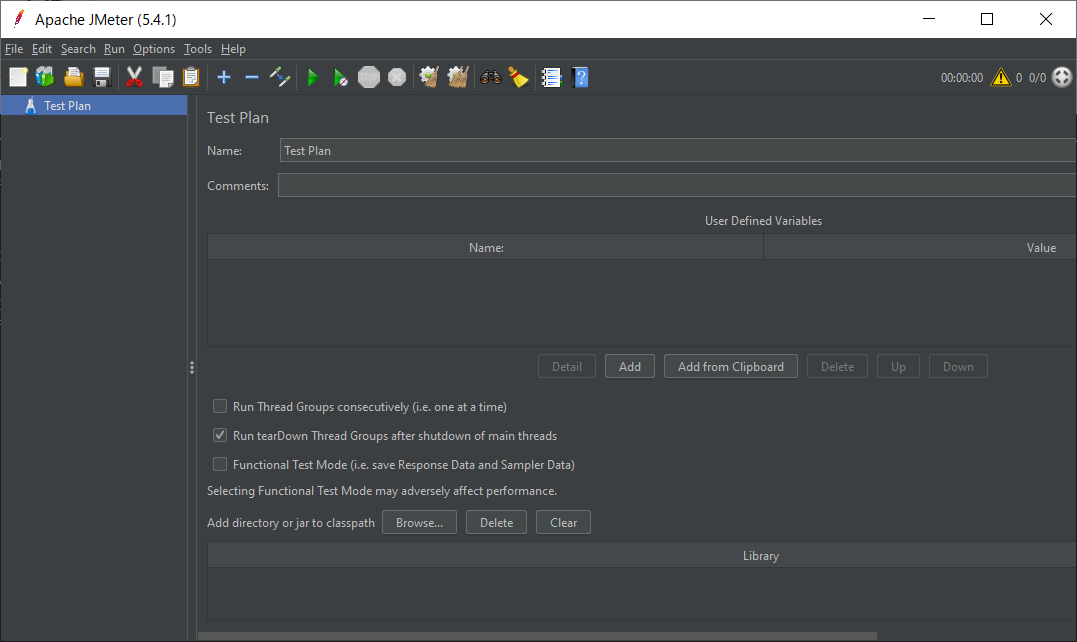Image resolution: width=1077 pixels, height=642 pixels.
Task: Click Delete button beside Add from Clipboard
Action: (x=837, y=367)
